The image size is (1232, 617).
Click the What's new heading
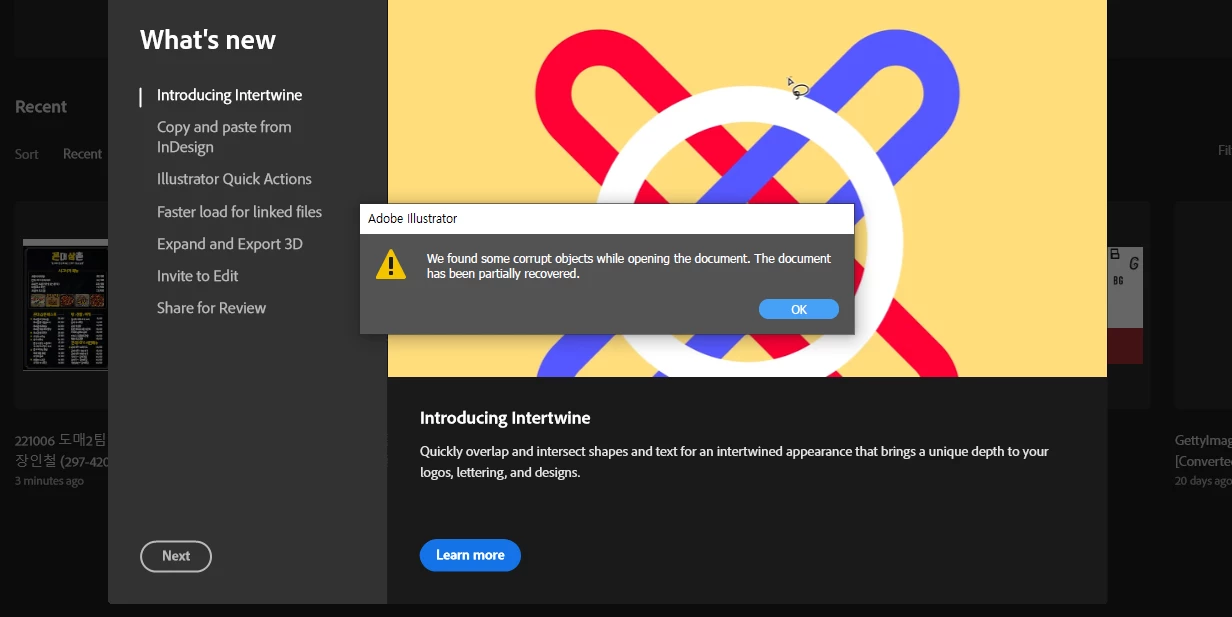pos(208,40)
